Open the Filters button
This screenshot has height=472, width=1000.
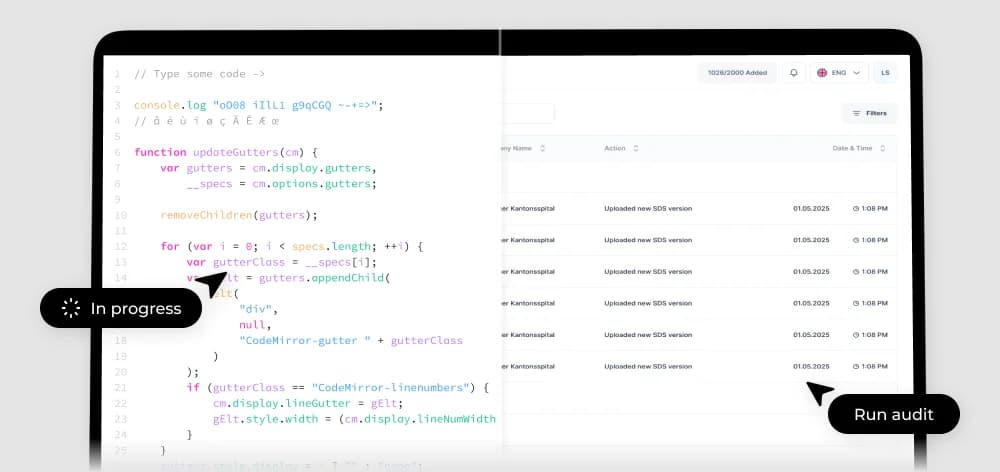point(869,113)
